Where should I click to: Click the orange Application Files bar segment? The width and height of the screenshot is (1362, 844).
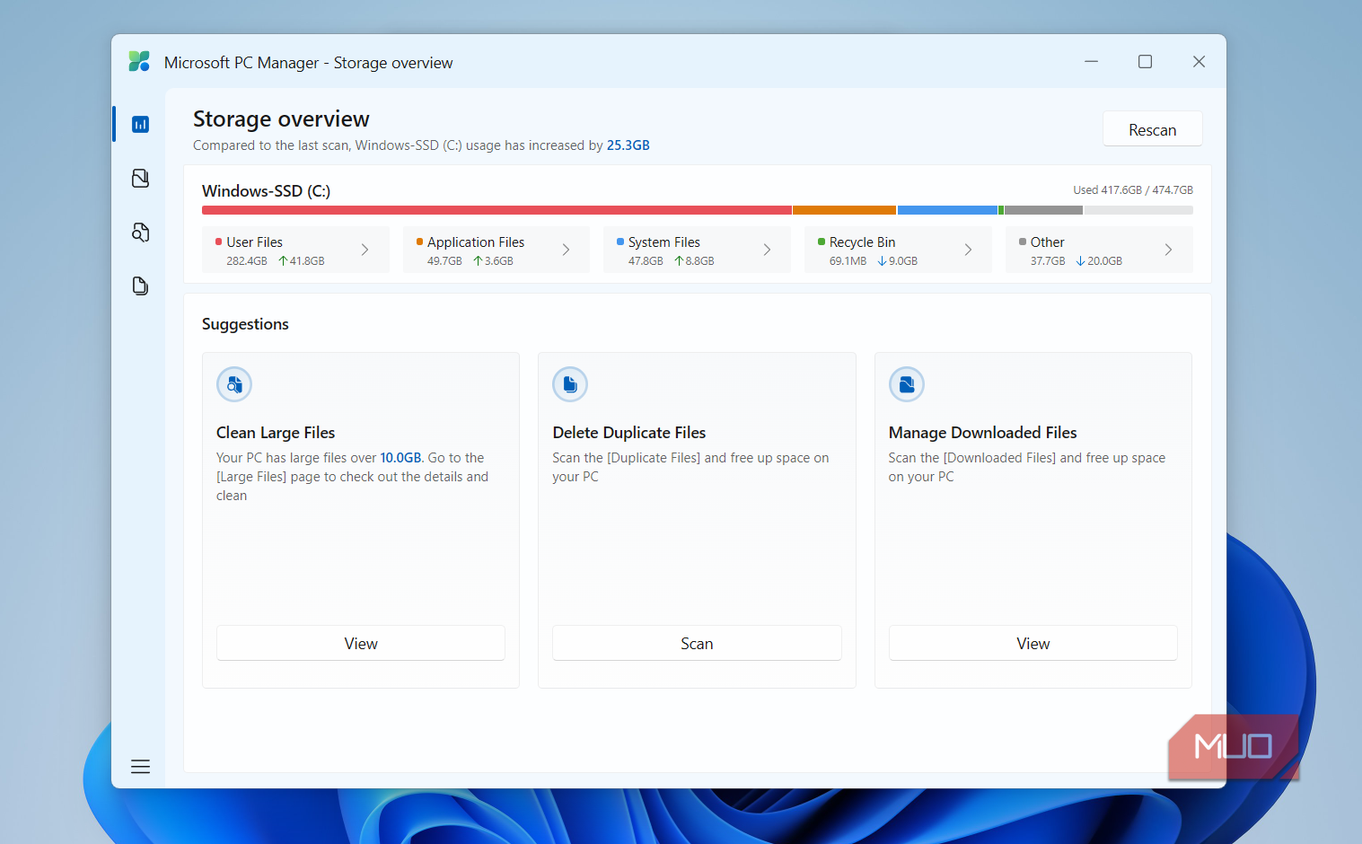pyautogui.click(x=845, y=210)
